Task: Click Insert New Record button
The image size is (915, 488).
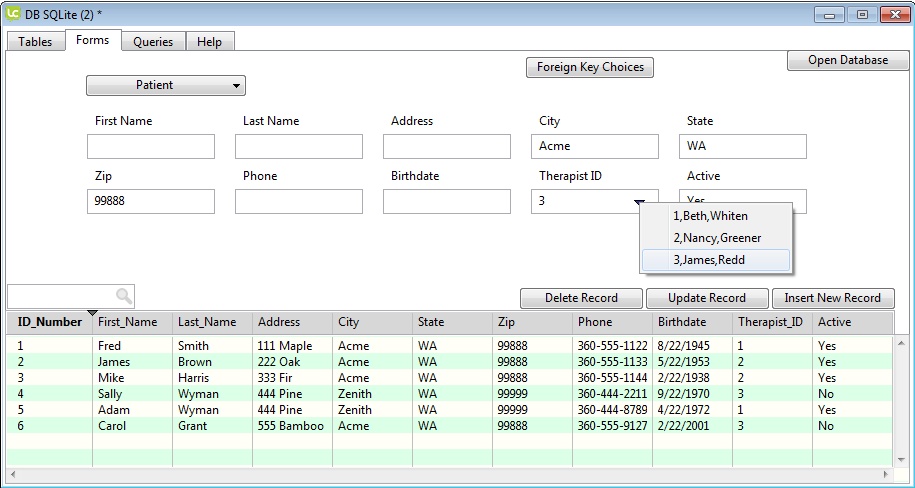Action: point(832,298)
